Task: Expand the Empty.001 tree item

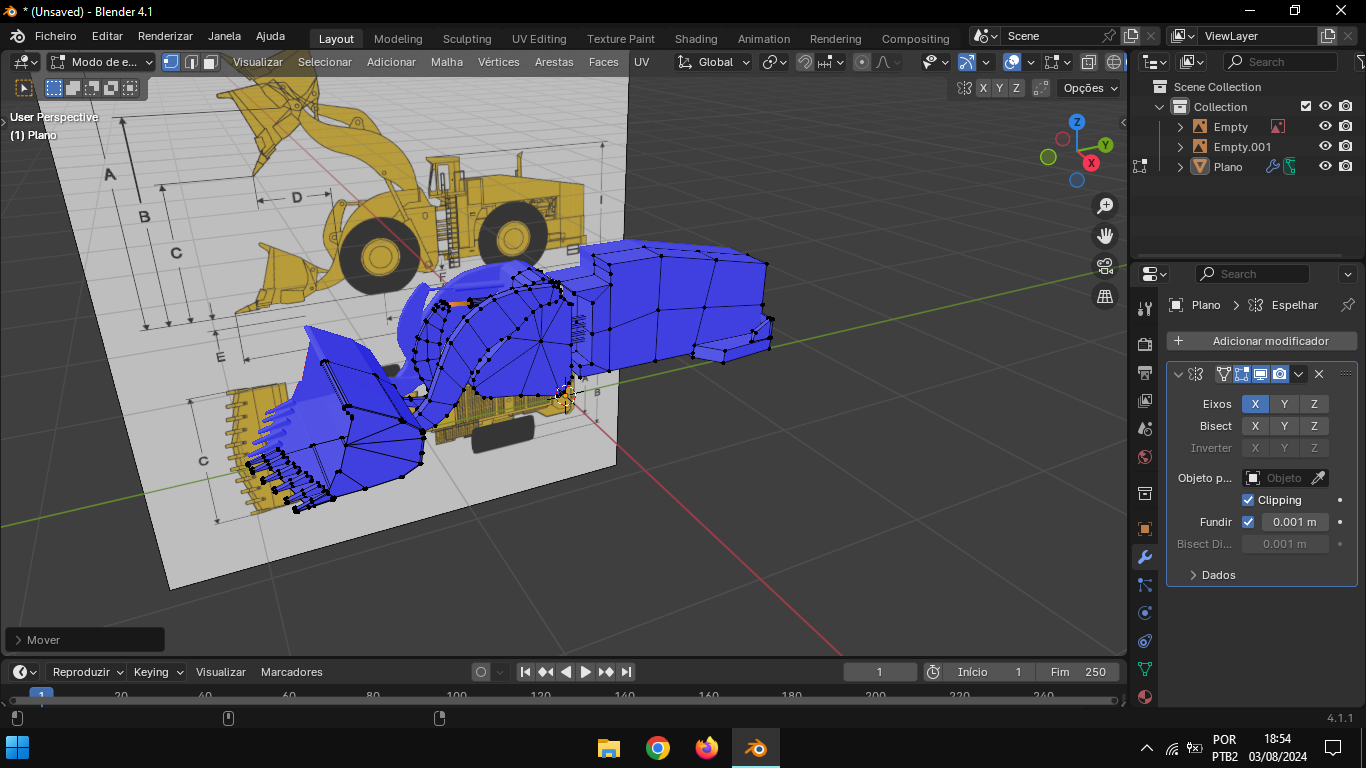Action: coord(1180,147)
